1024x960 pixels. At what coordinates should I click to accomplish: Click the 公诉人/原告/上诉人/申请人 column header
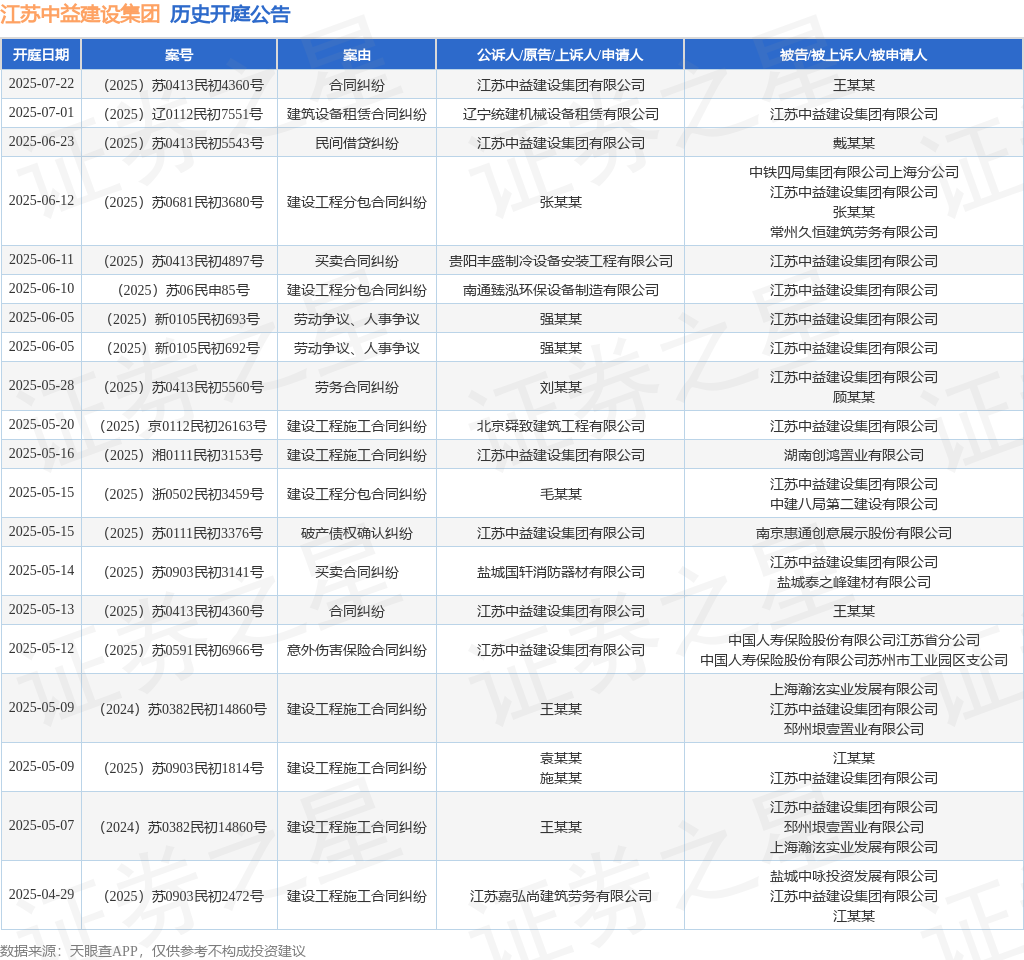click(560, 55)
